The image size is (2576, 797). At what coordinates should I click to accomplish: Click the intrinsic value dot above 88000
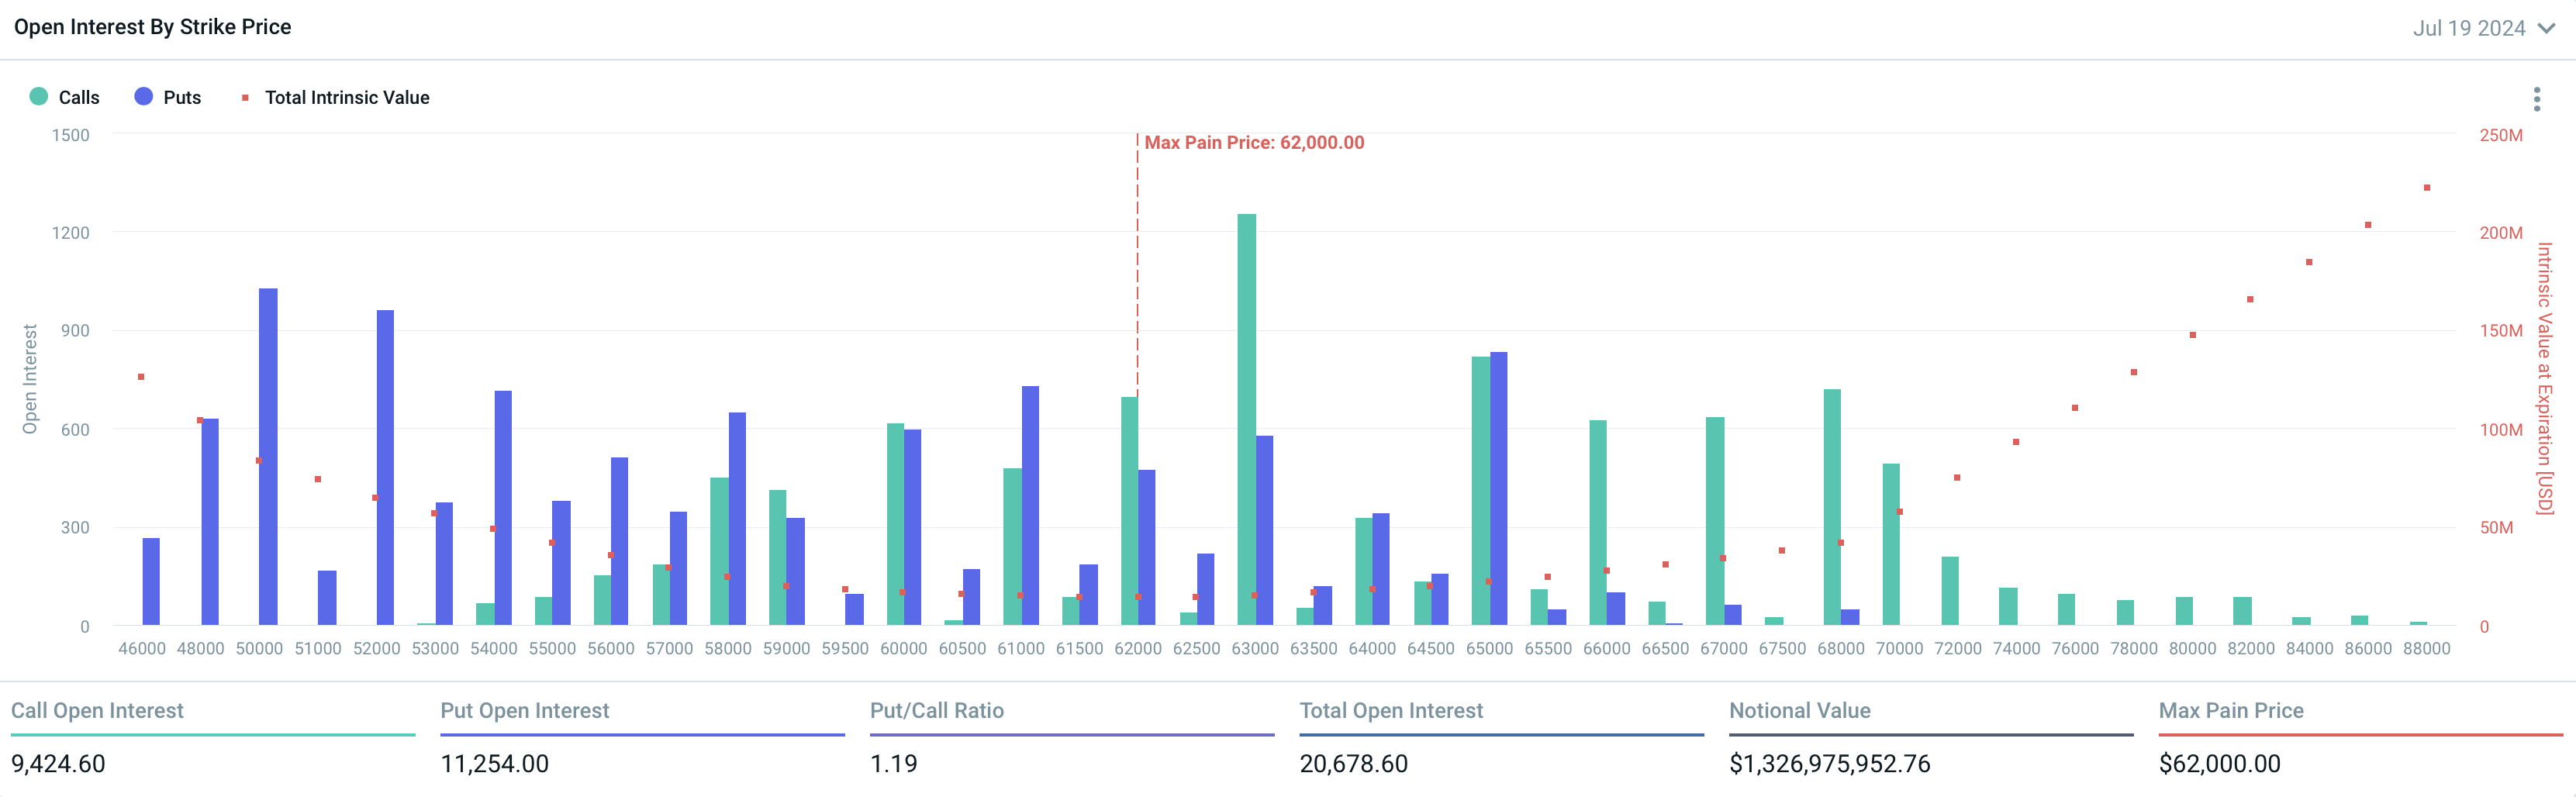click(x=2426, y=188)
